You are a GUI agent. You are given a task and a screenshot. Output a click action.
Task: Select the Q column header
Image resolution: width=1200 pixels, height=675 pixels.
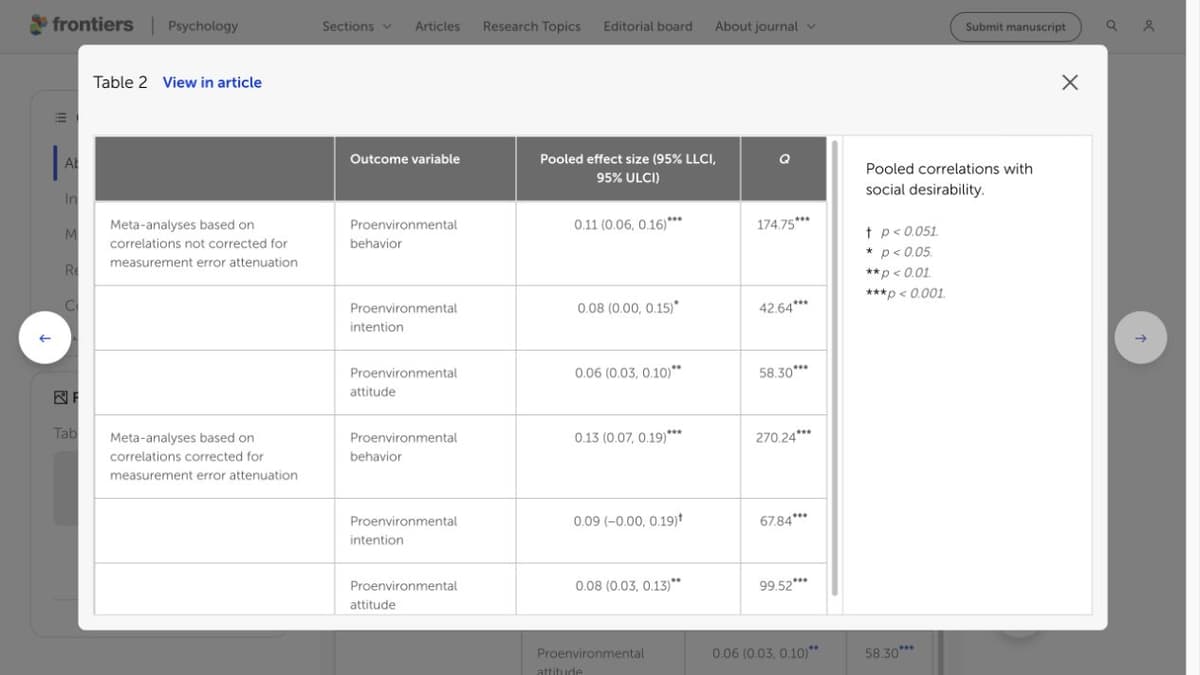pos(784,168)
